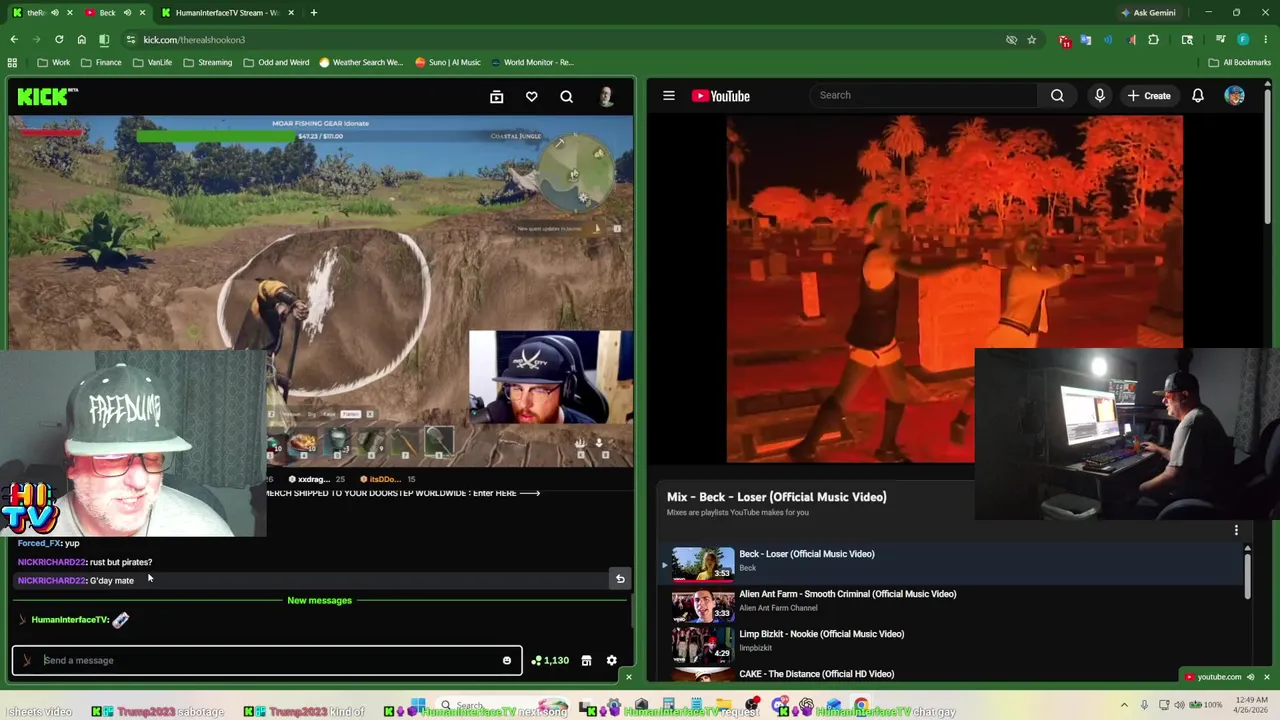Open Limp Bizkit - Nookie video title
Screen dimensions: 1280x720
coord(821,634)
